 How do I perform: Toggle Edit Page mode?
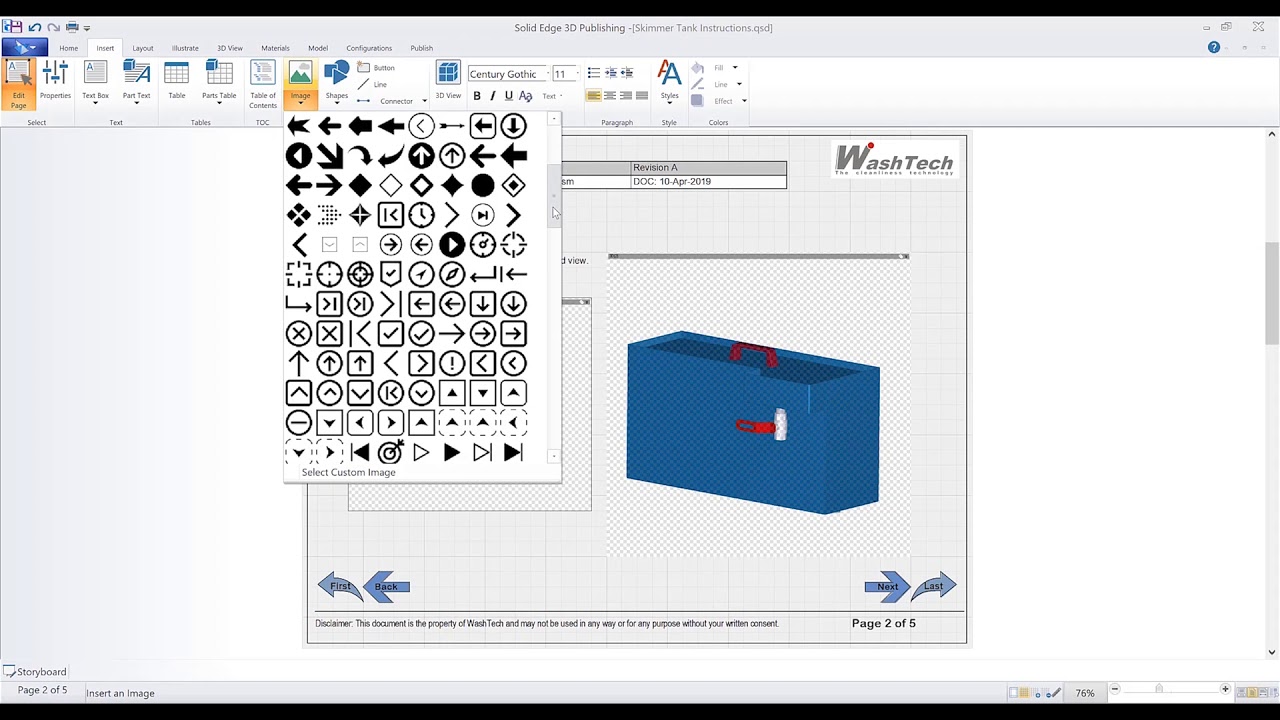pyautogui.click(x=18, y=85)
